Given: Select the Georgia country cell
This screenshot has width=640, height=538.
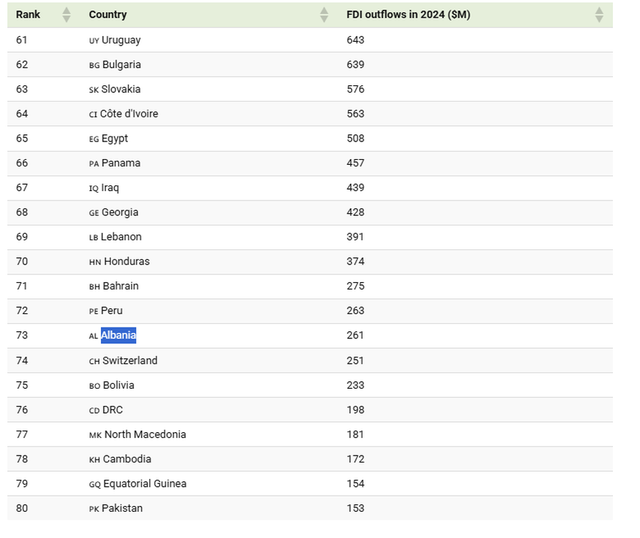Looking at the screenshot, I should coord(113,212).
